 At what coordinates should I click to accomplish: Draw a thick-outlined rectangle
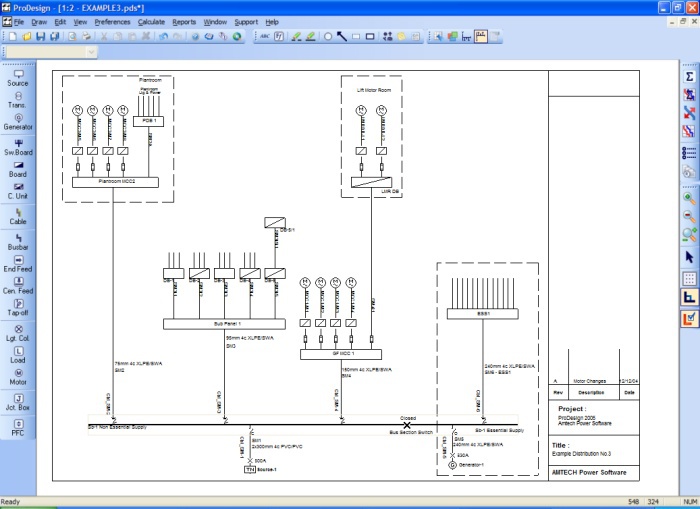point(370,37)
